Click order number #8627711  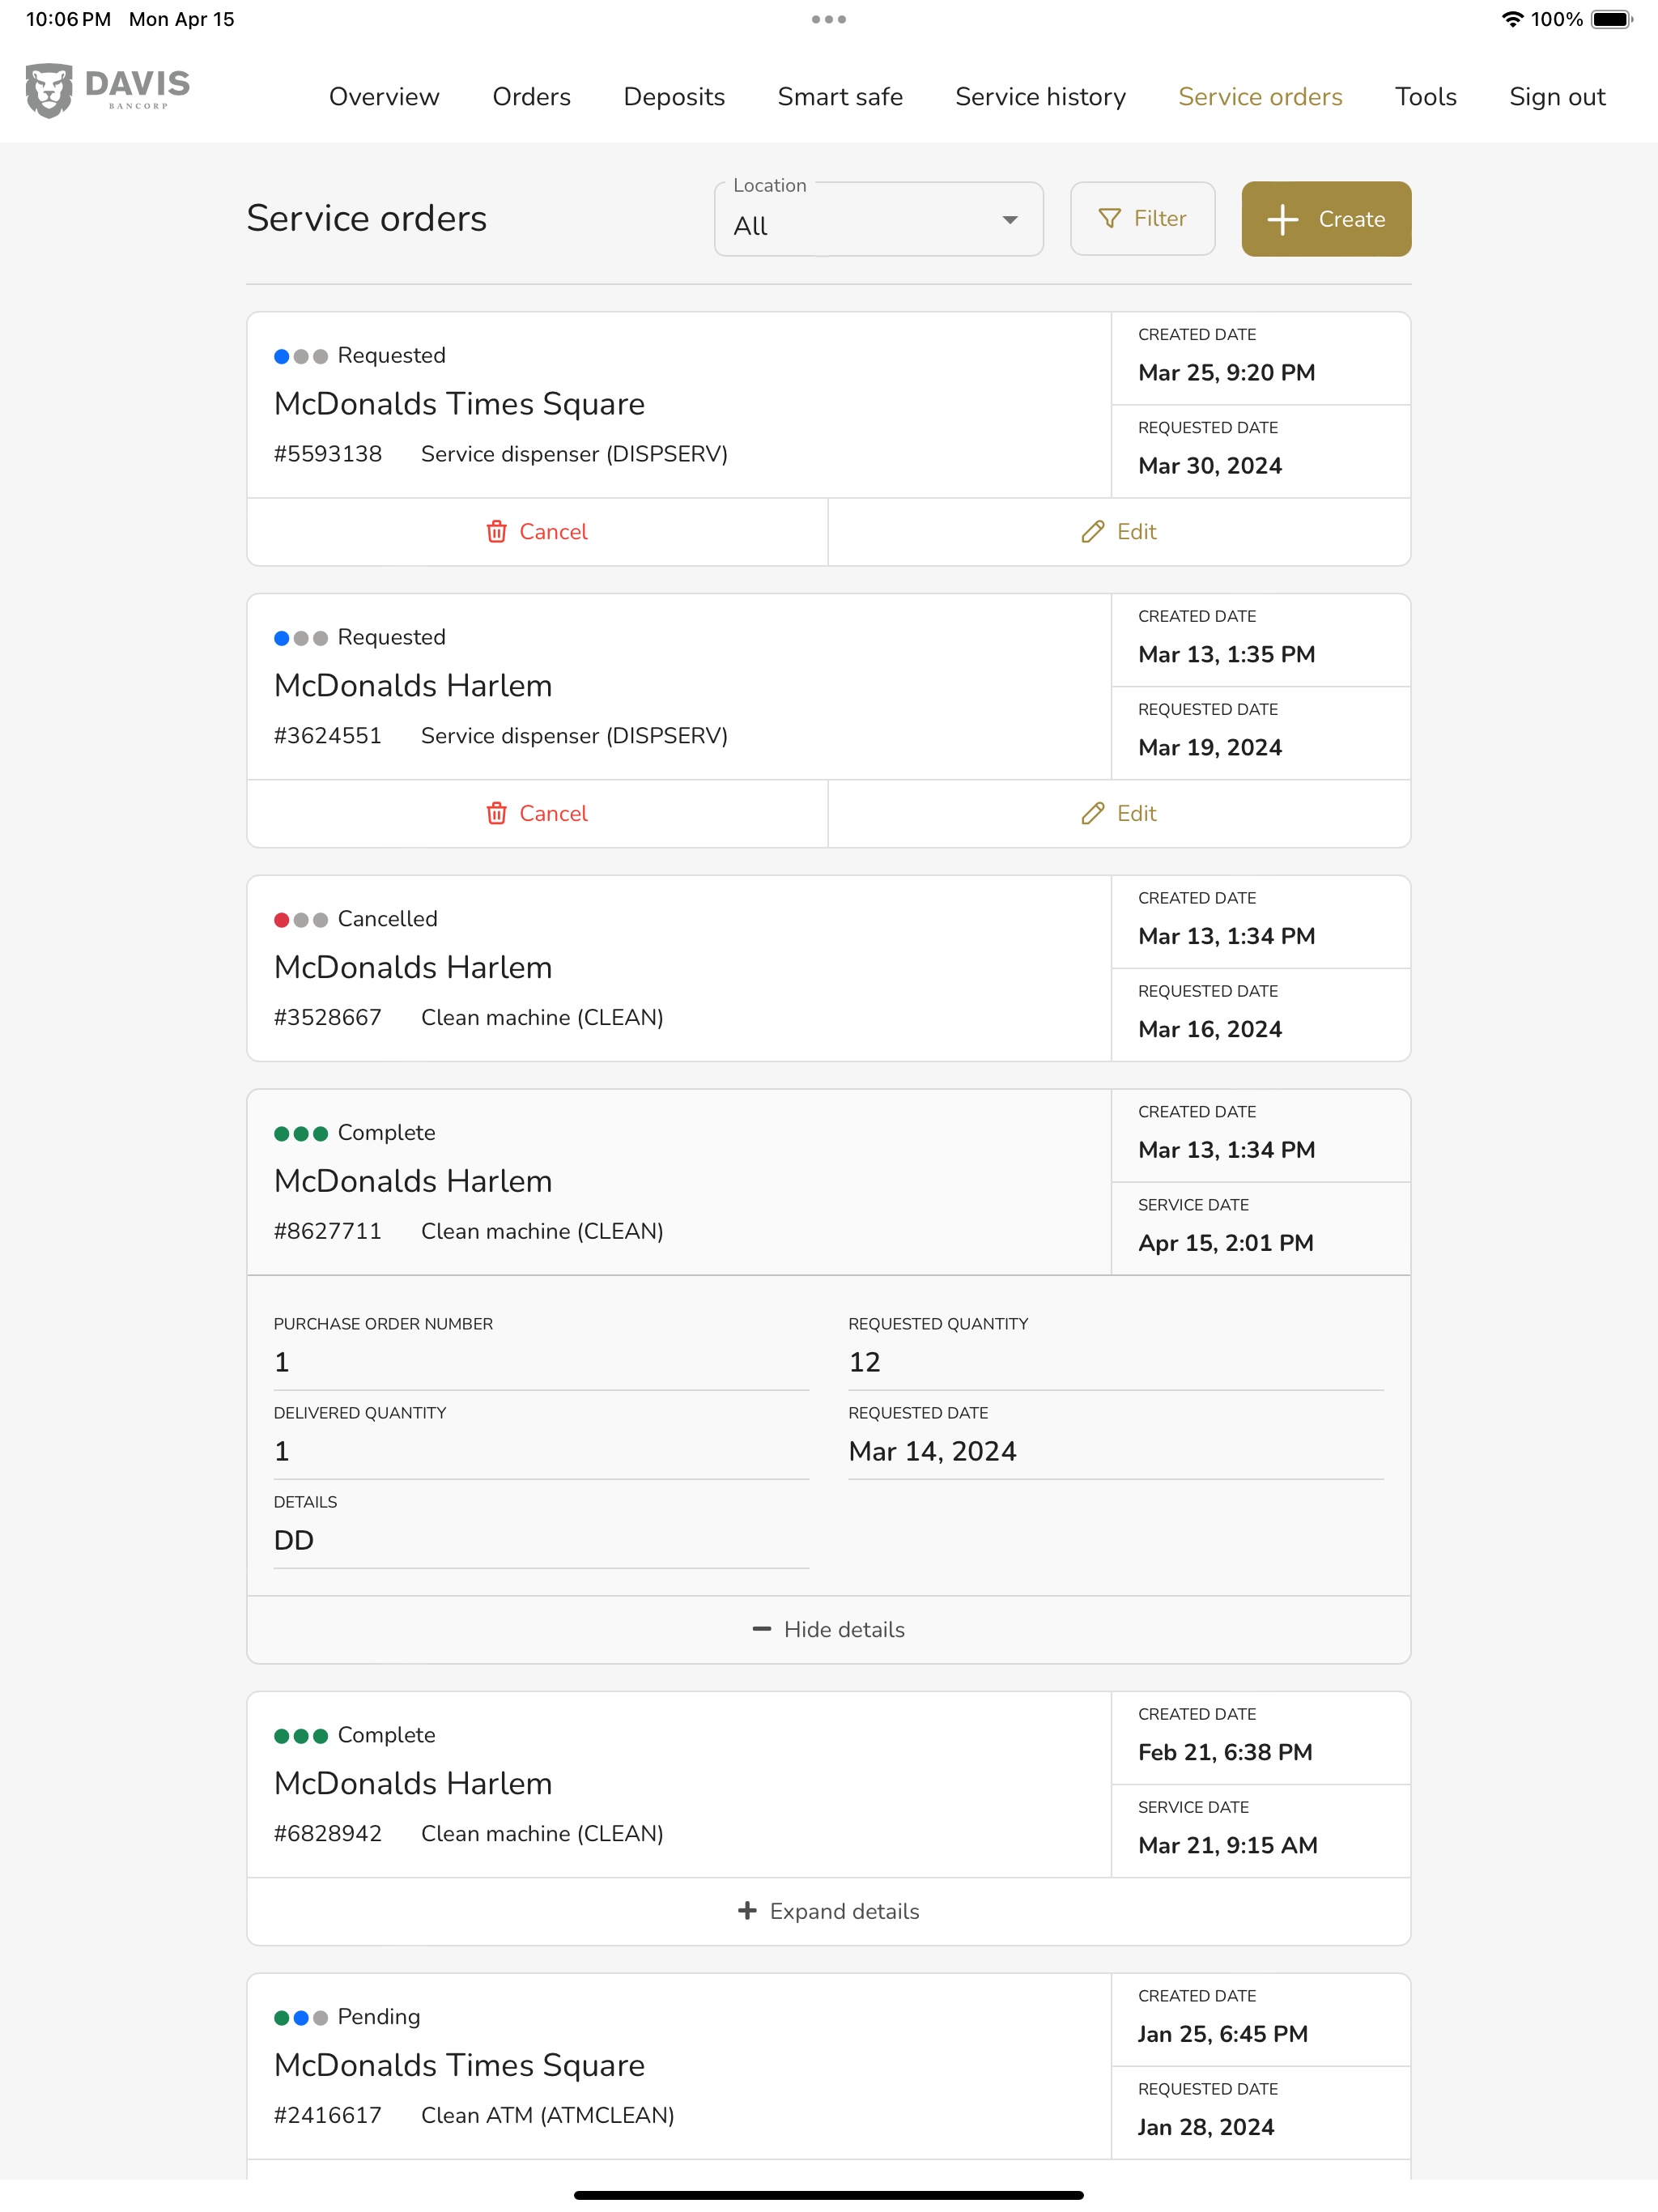pyautogui.click(x=328, y=1232)
